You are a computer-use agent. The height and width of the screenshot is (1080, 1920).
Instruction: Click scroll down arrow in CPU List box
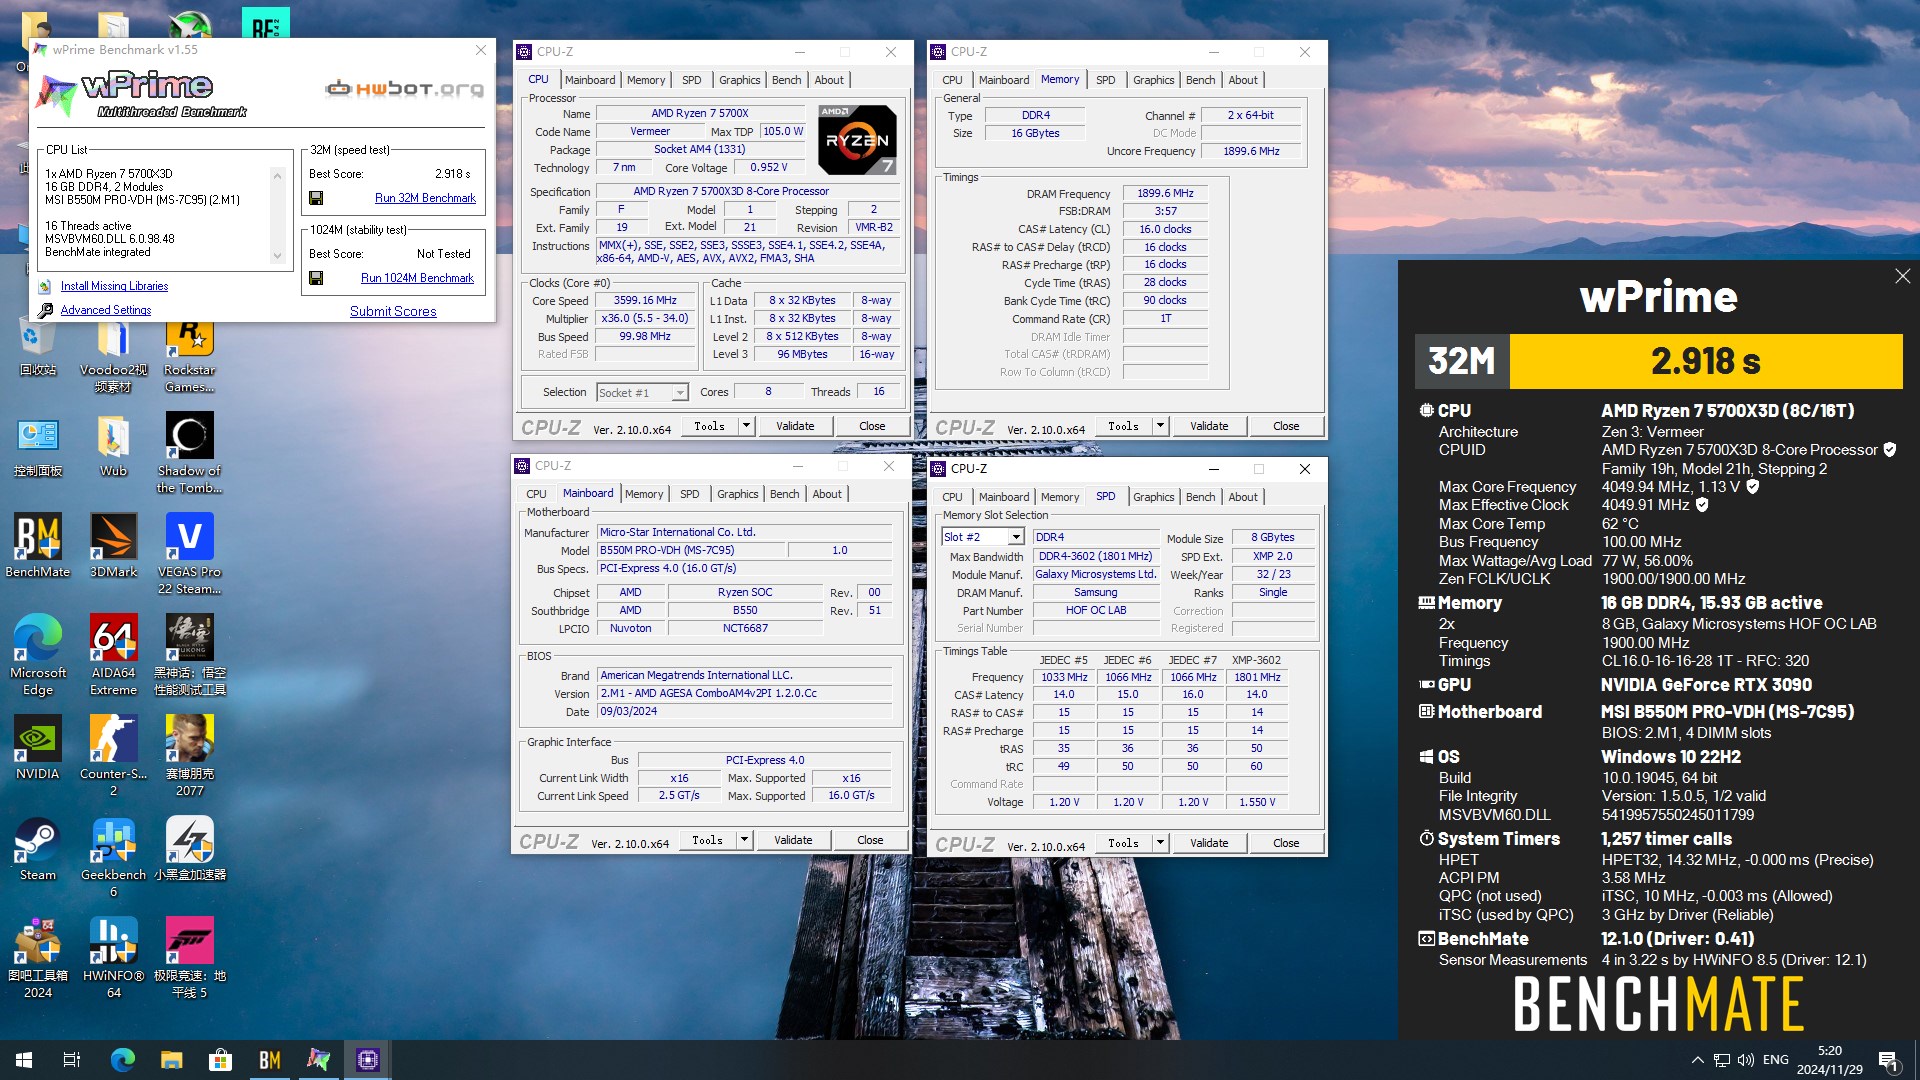tap(278, 257)
